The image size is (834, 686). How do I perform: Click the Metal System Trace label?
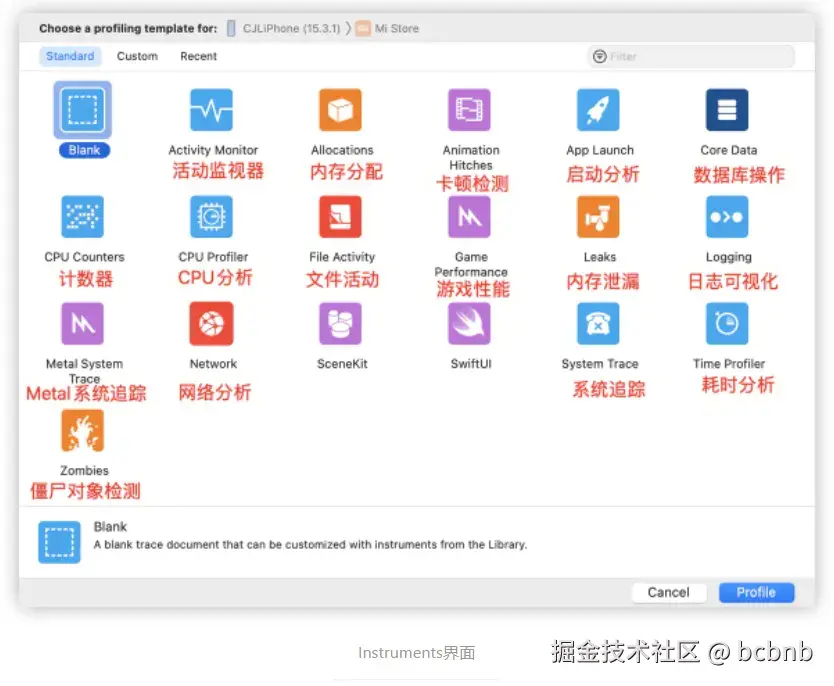pos(84,371)
